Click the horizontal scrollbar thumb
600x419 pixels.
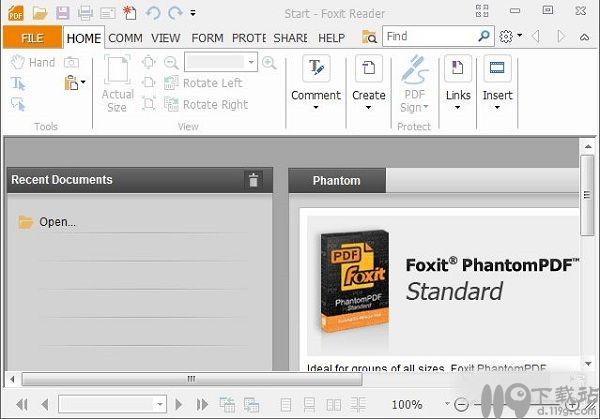(192, 379)
